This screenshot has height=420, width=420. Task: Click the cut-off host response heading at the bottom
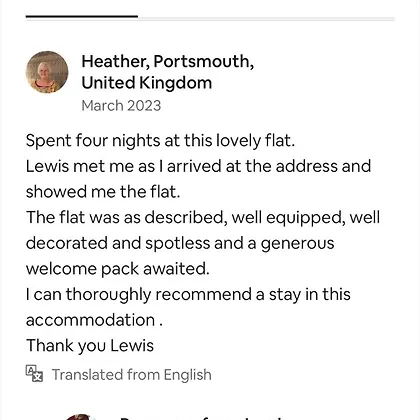coord(203,418)
